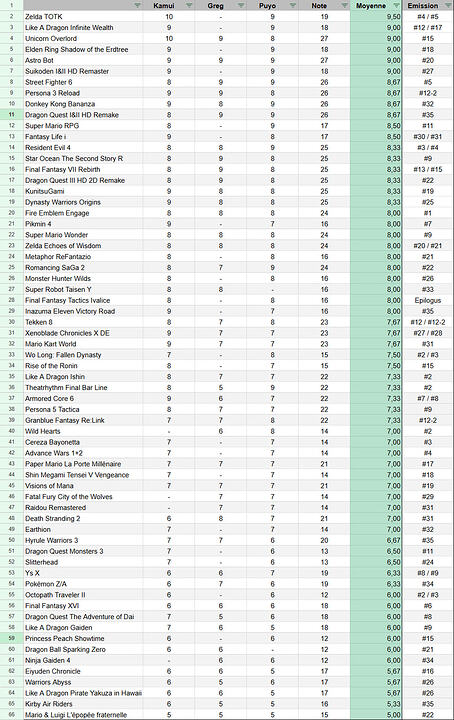Select the green 9,50 Moyenne cell
This screenshot has height=720, width=454.
click(376, 17)
